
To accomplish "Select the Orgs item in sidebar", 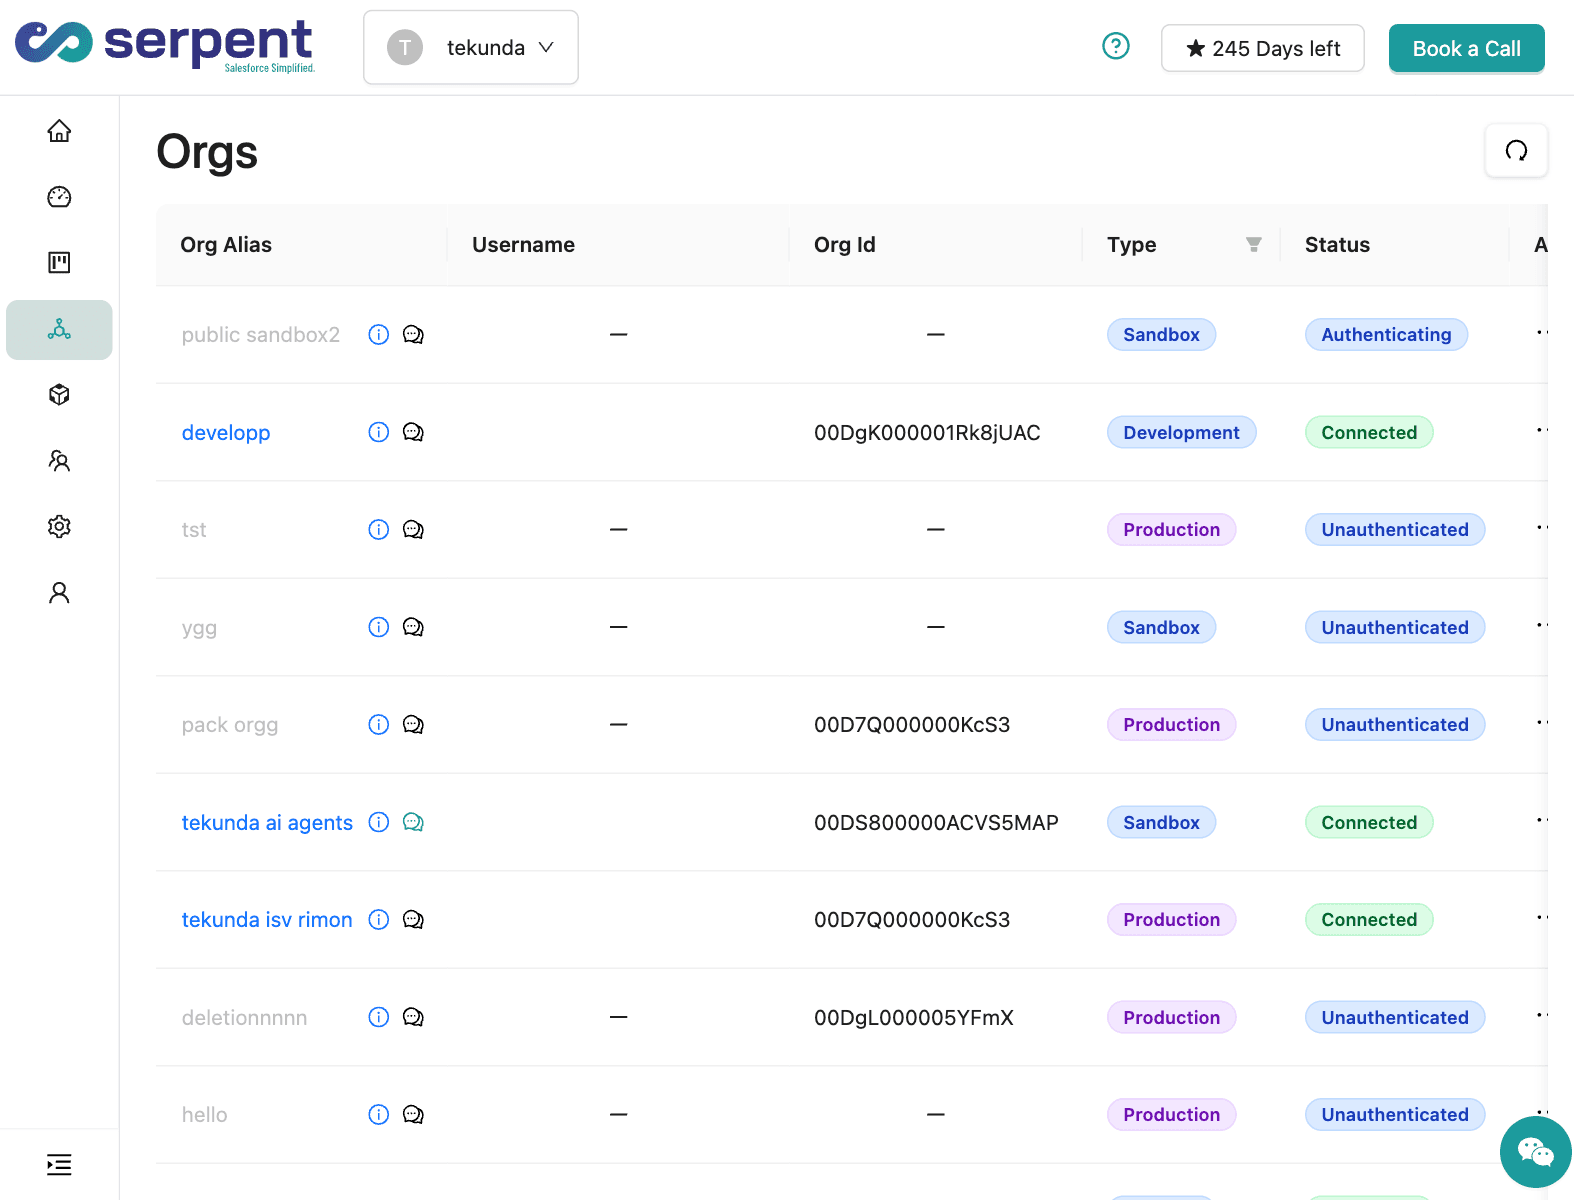I will click(59, 330).
